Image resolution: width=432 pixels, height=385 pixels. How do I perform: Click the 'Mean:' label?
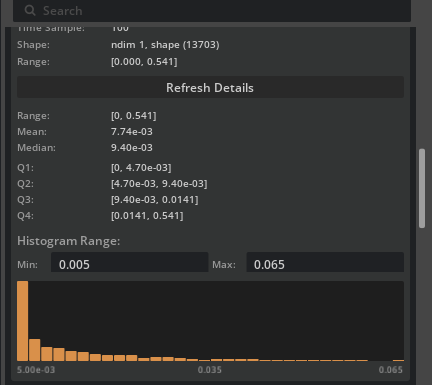(32, 132)
